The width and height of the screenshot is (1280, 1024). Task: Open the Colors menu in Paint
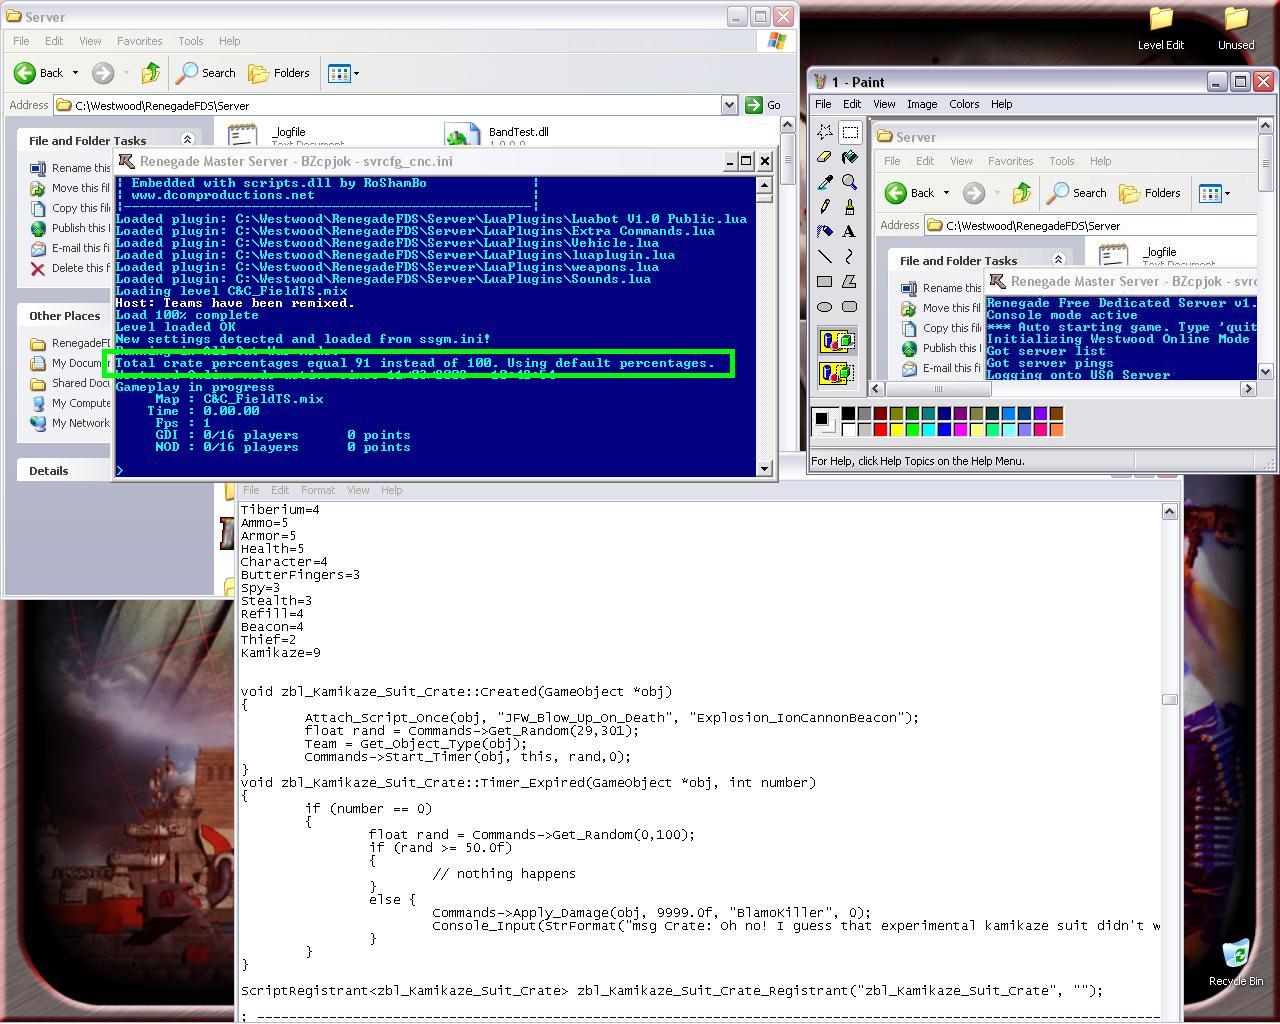[x=964, y=104]
